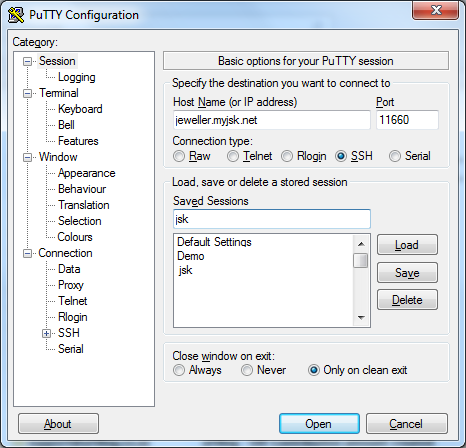
Task: Open the Data settings category
Action: [x=69, y=269]
